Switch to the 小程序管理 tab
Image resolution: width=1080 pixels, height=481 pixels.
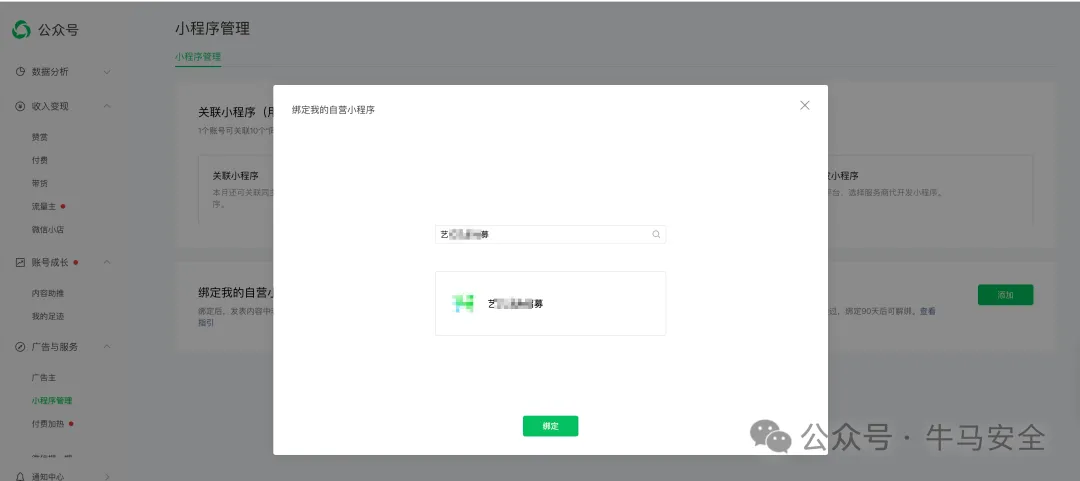[198, 57]
